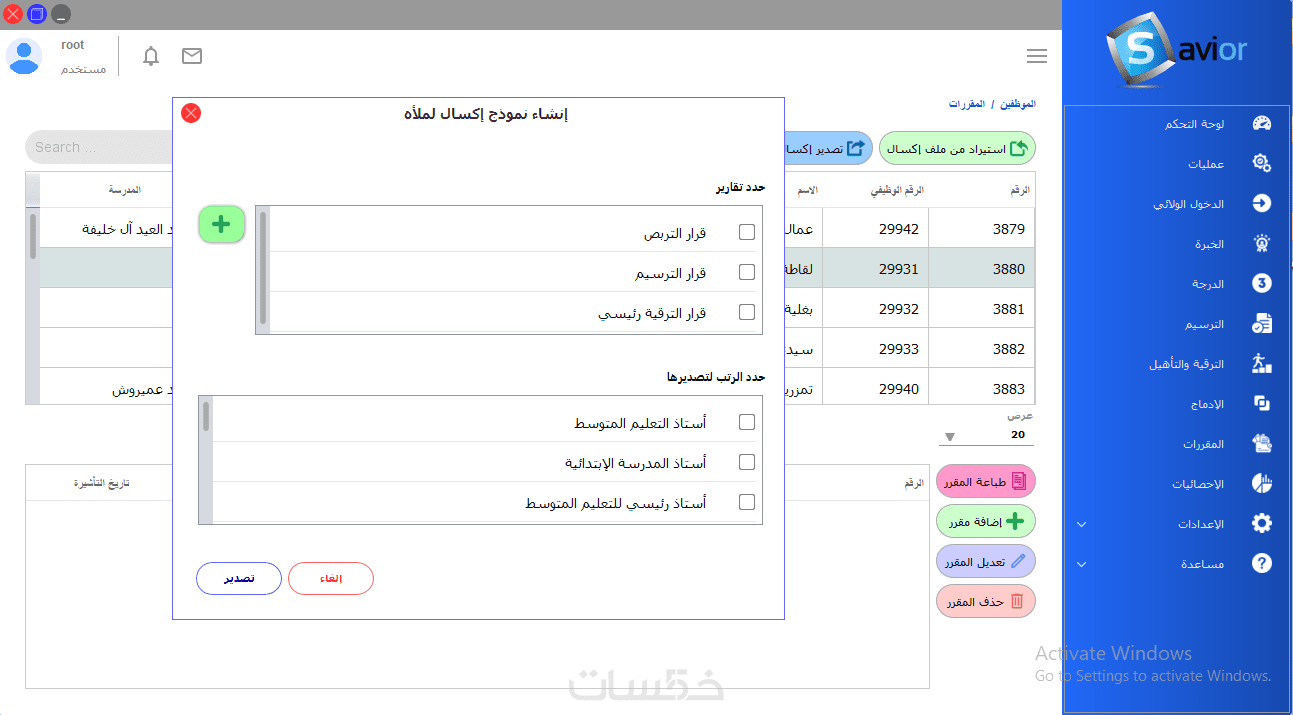
Task: Open لوحة التحكم dashboard icon in sidebar
Action: click(x=1261, y=124)
